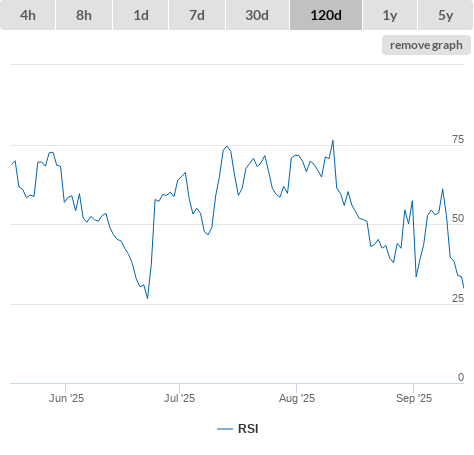The width and height of the screenshot is (474, 455).
Task: Switch chart to 30d range
Action: [257, 15]
